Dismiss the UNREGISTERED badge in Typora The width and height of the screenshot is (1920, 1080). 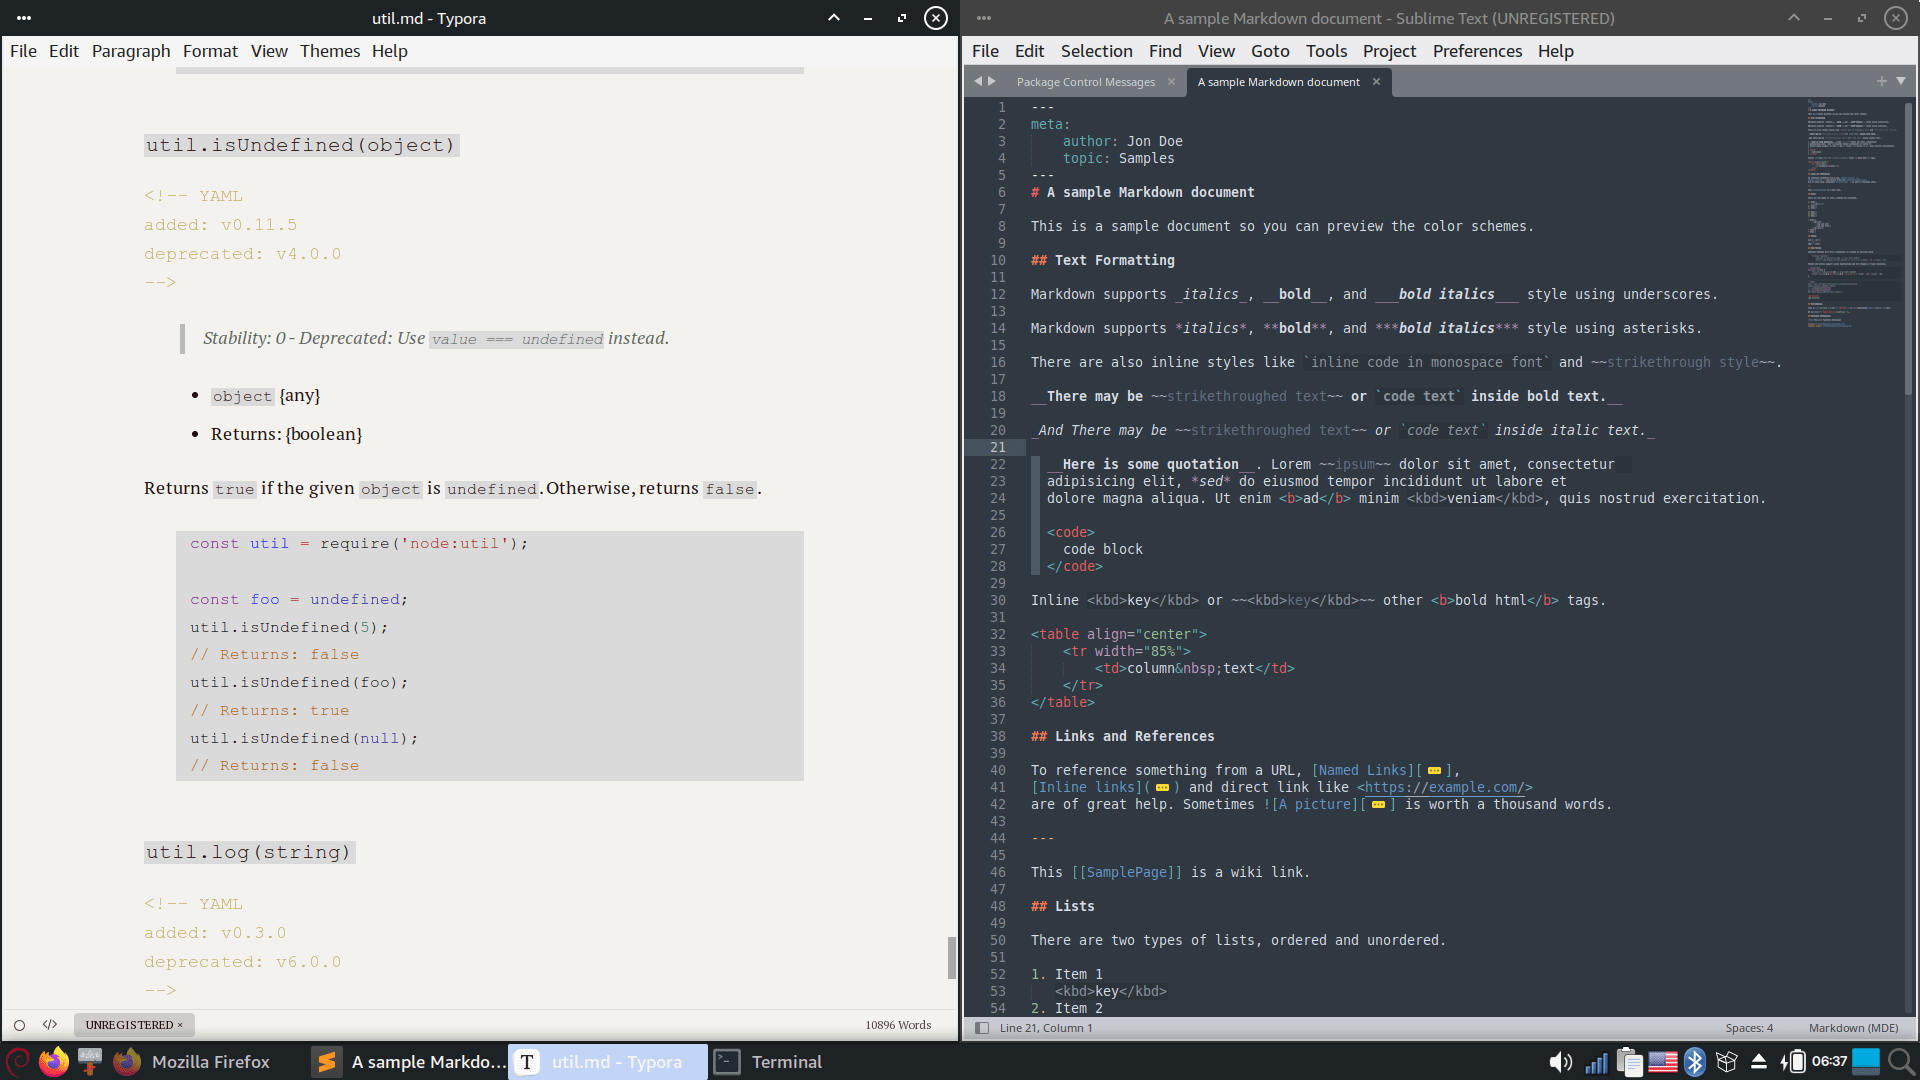coord(180,1025)
